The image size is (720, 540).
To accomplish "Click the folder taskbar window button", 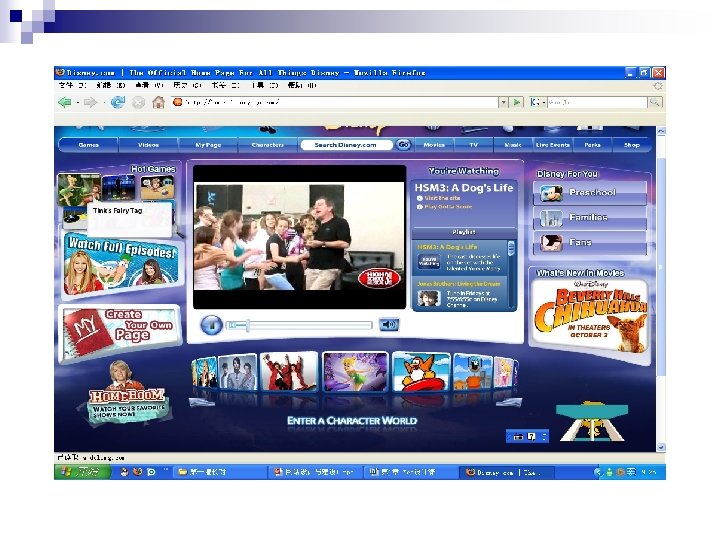I will pos(220,472).
